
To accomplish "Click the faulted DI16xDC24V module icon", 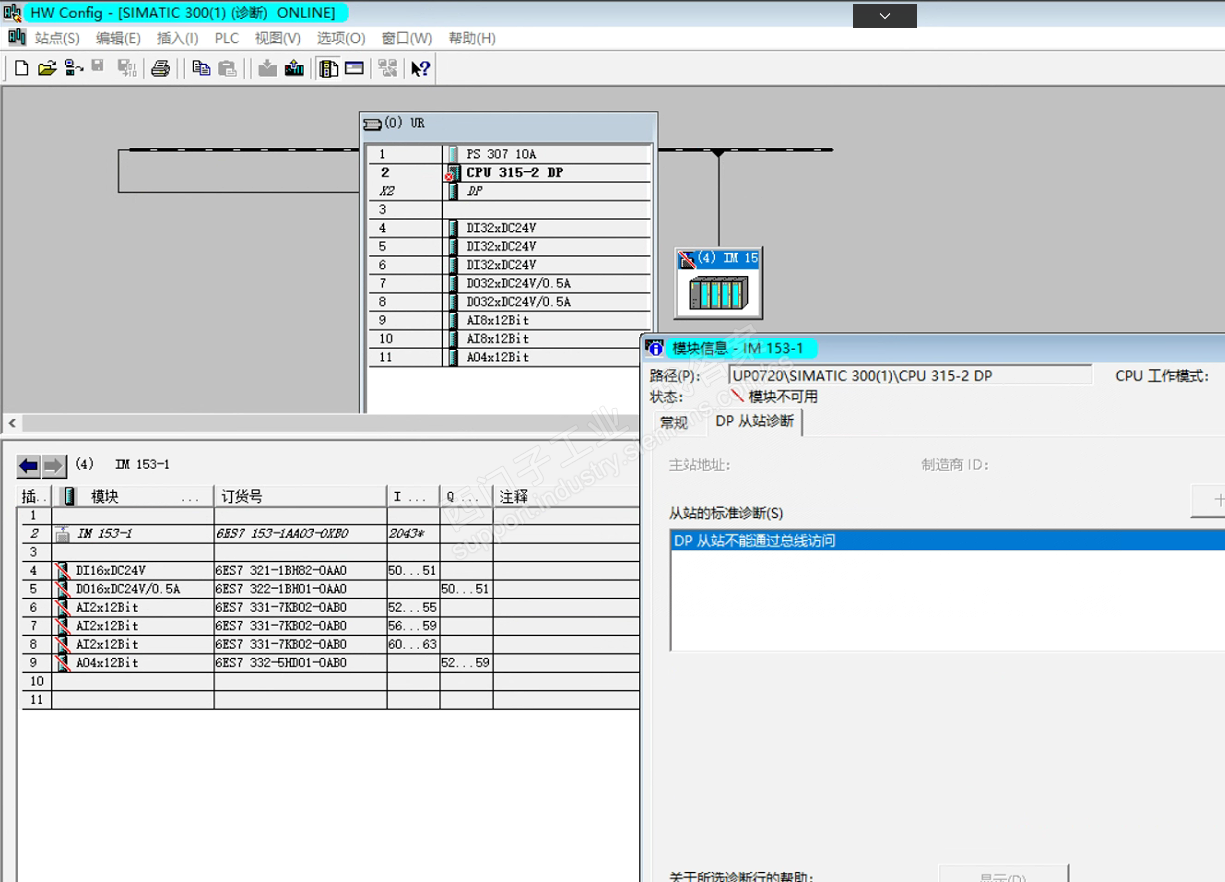I will pos(63,571).
